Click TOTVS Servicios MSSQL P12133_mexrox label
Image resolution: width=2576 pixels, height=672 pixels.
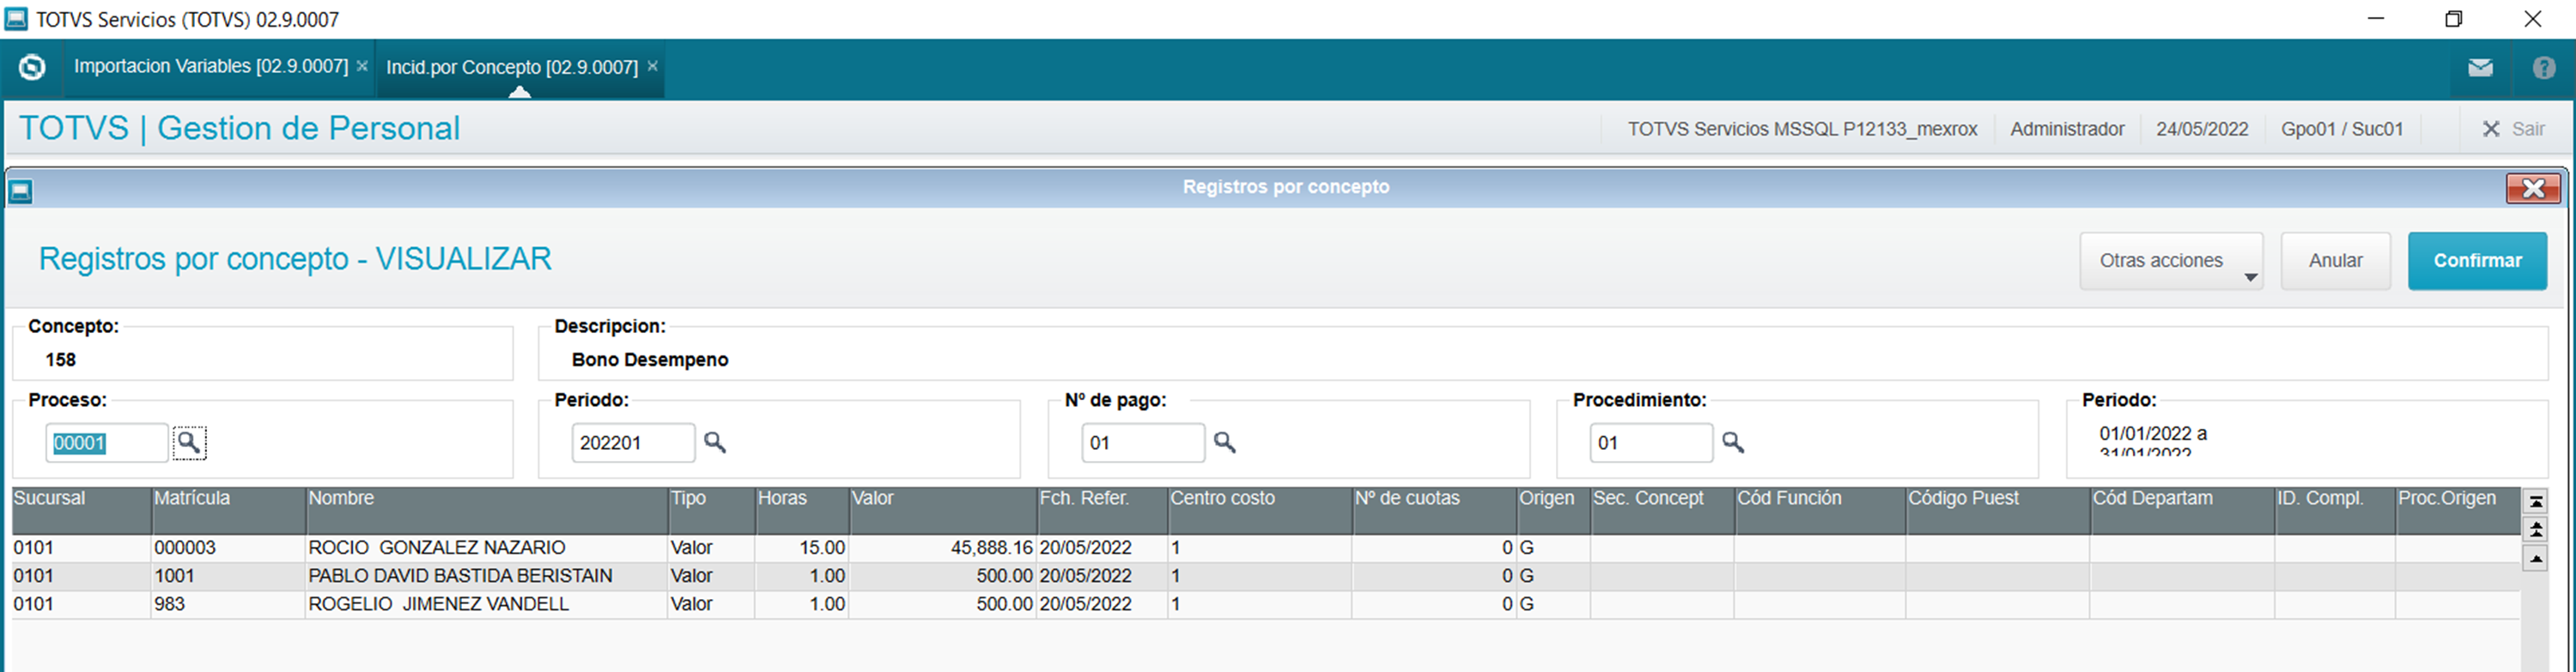tap(1802, 129)
